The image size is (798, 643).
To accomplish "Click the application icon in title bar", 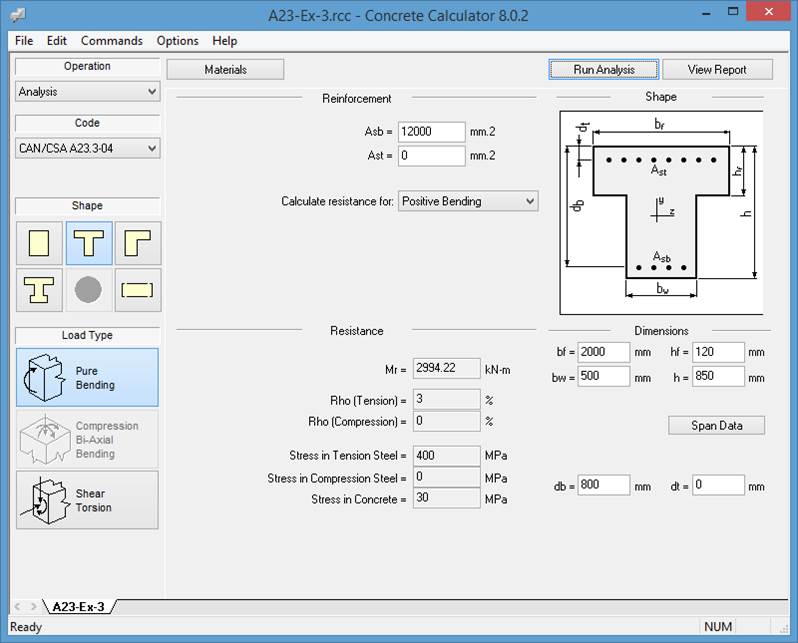I will pos(18,15).
